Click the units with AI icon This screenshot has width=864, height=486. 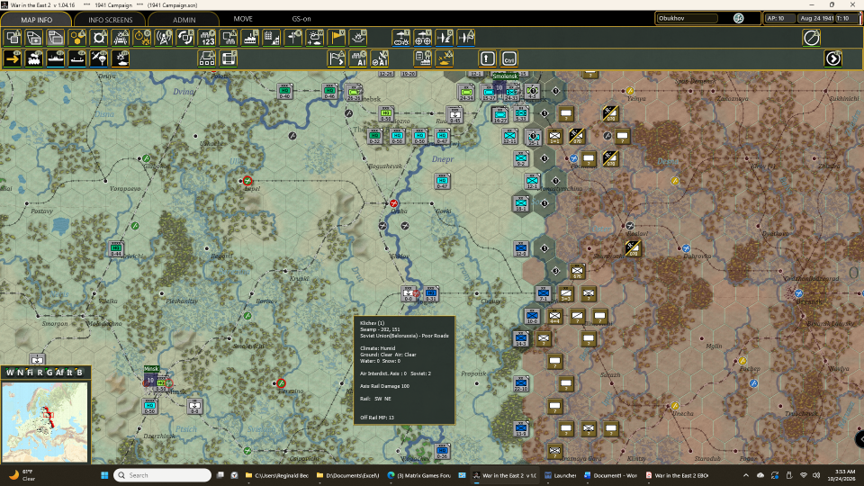pos(358,58)
